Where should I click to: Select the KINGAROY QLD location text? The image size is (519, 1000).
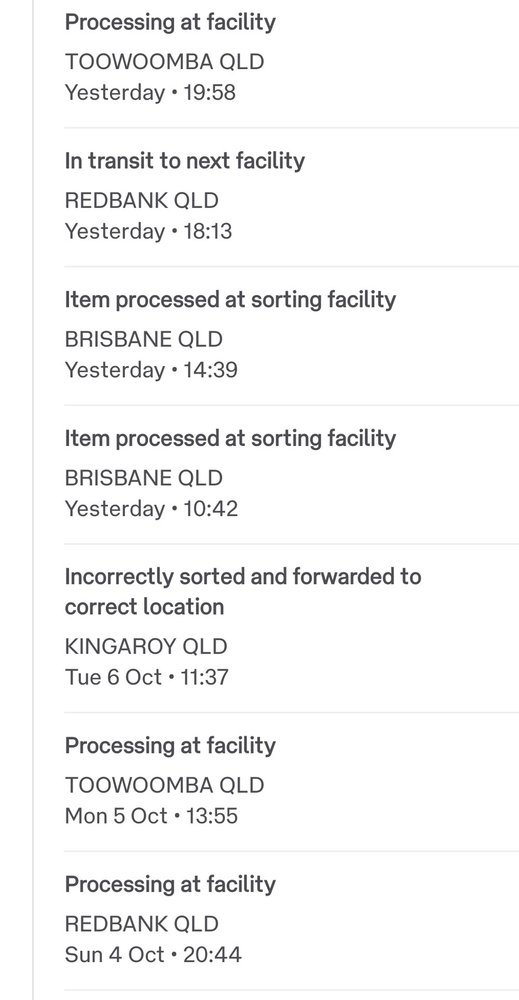(x=146, y=647)
